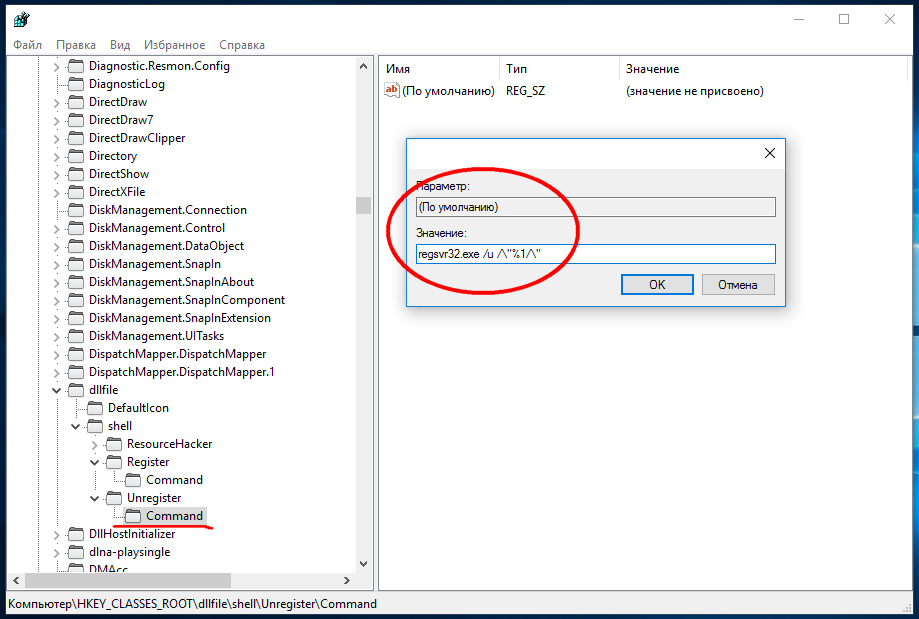Click the REG_SZ type cell
The width and height of the screenshot is (919, 619).
[525, 91]
